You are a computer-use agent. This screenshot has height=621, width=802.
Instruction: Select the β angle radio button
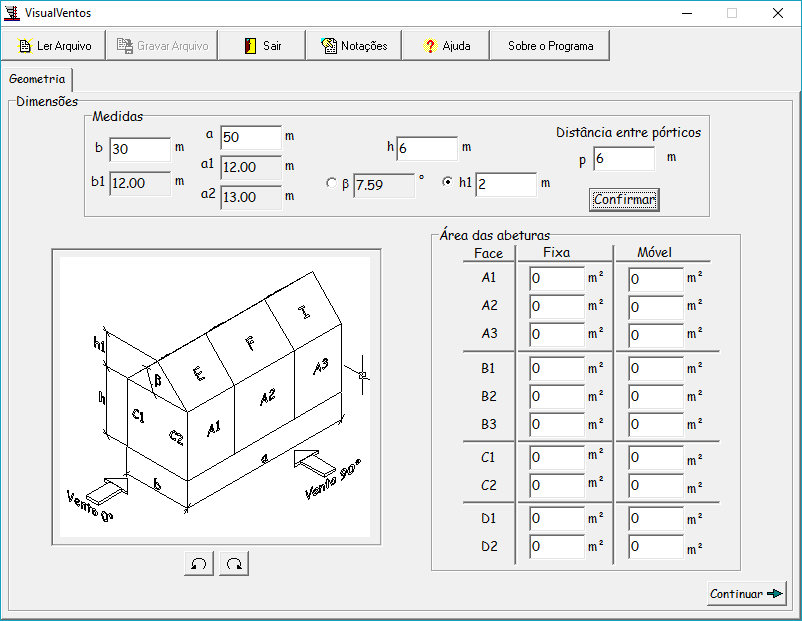pos(331,183)
